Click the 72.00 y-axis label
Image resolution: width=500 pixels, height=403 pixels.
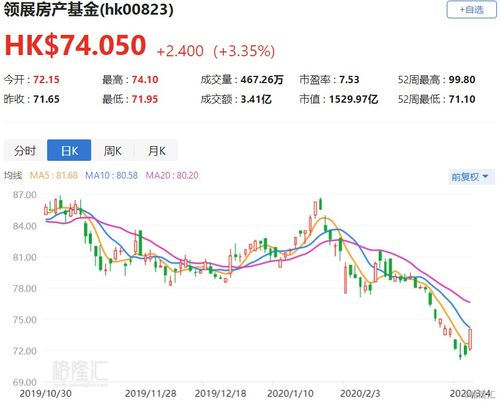[x=25, y=351]
